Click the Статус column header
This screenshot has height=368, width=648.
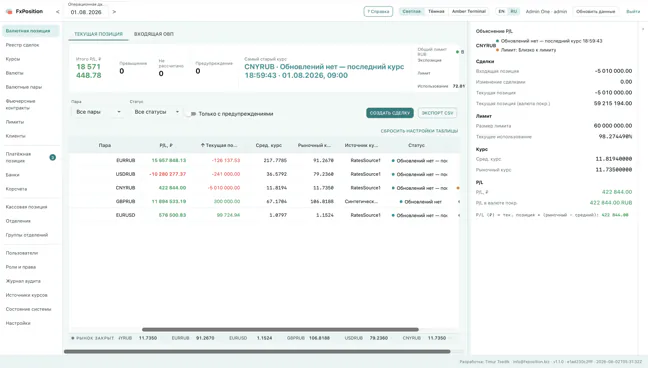point(416,146)
